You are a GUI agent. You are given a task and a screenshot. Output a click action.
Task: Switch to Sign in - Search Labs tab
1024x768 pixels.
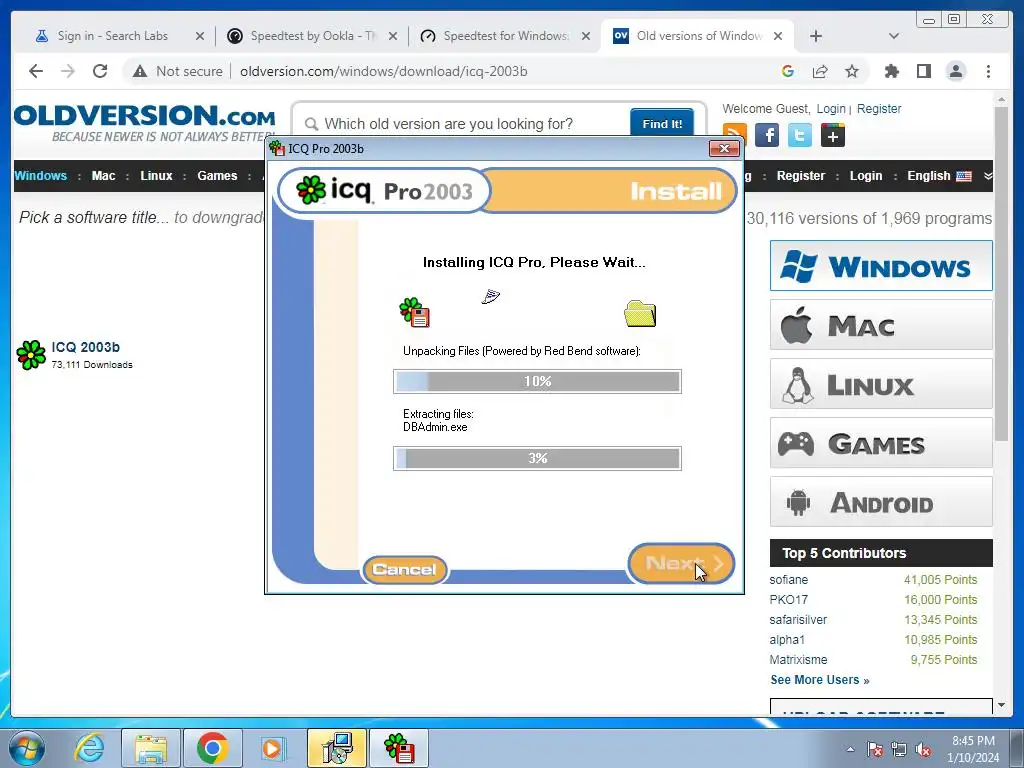[x=112, y=36]
